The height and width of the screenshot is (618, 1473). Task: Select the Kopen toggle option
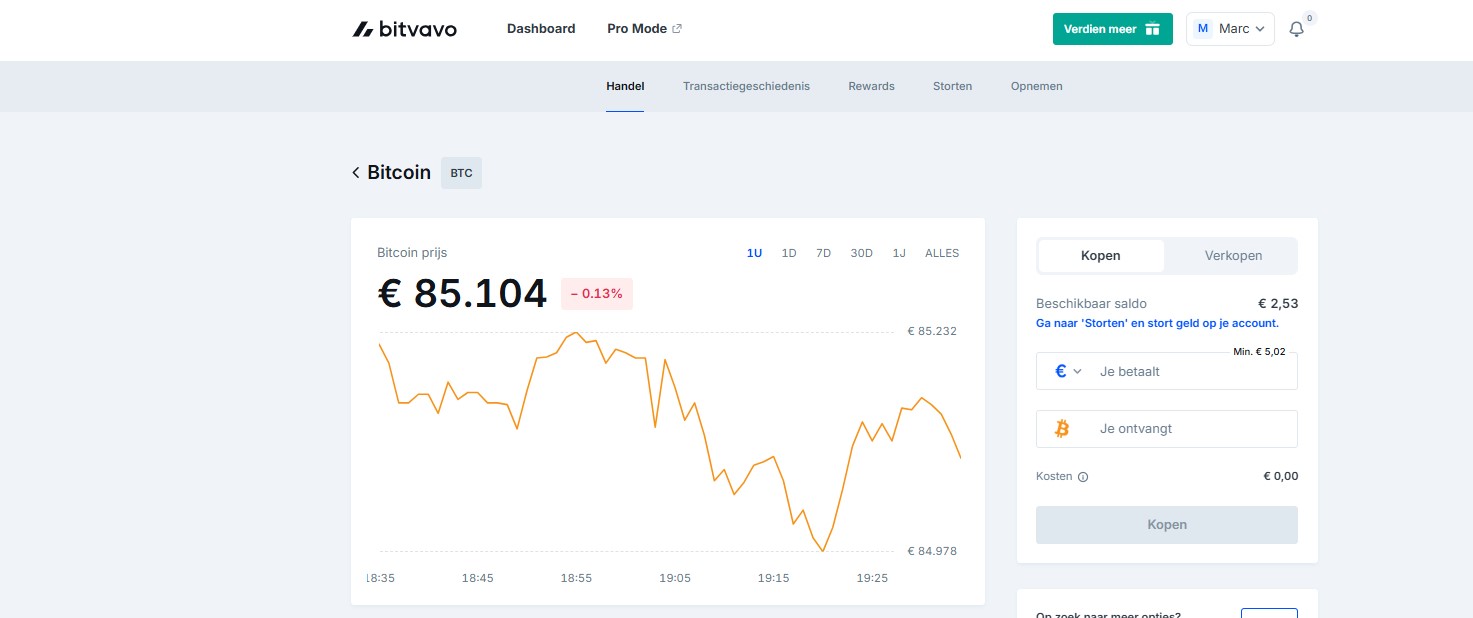point(1100,256)
